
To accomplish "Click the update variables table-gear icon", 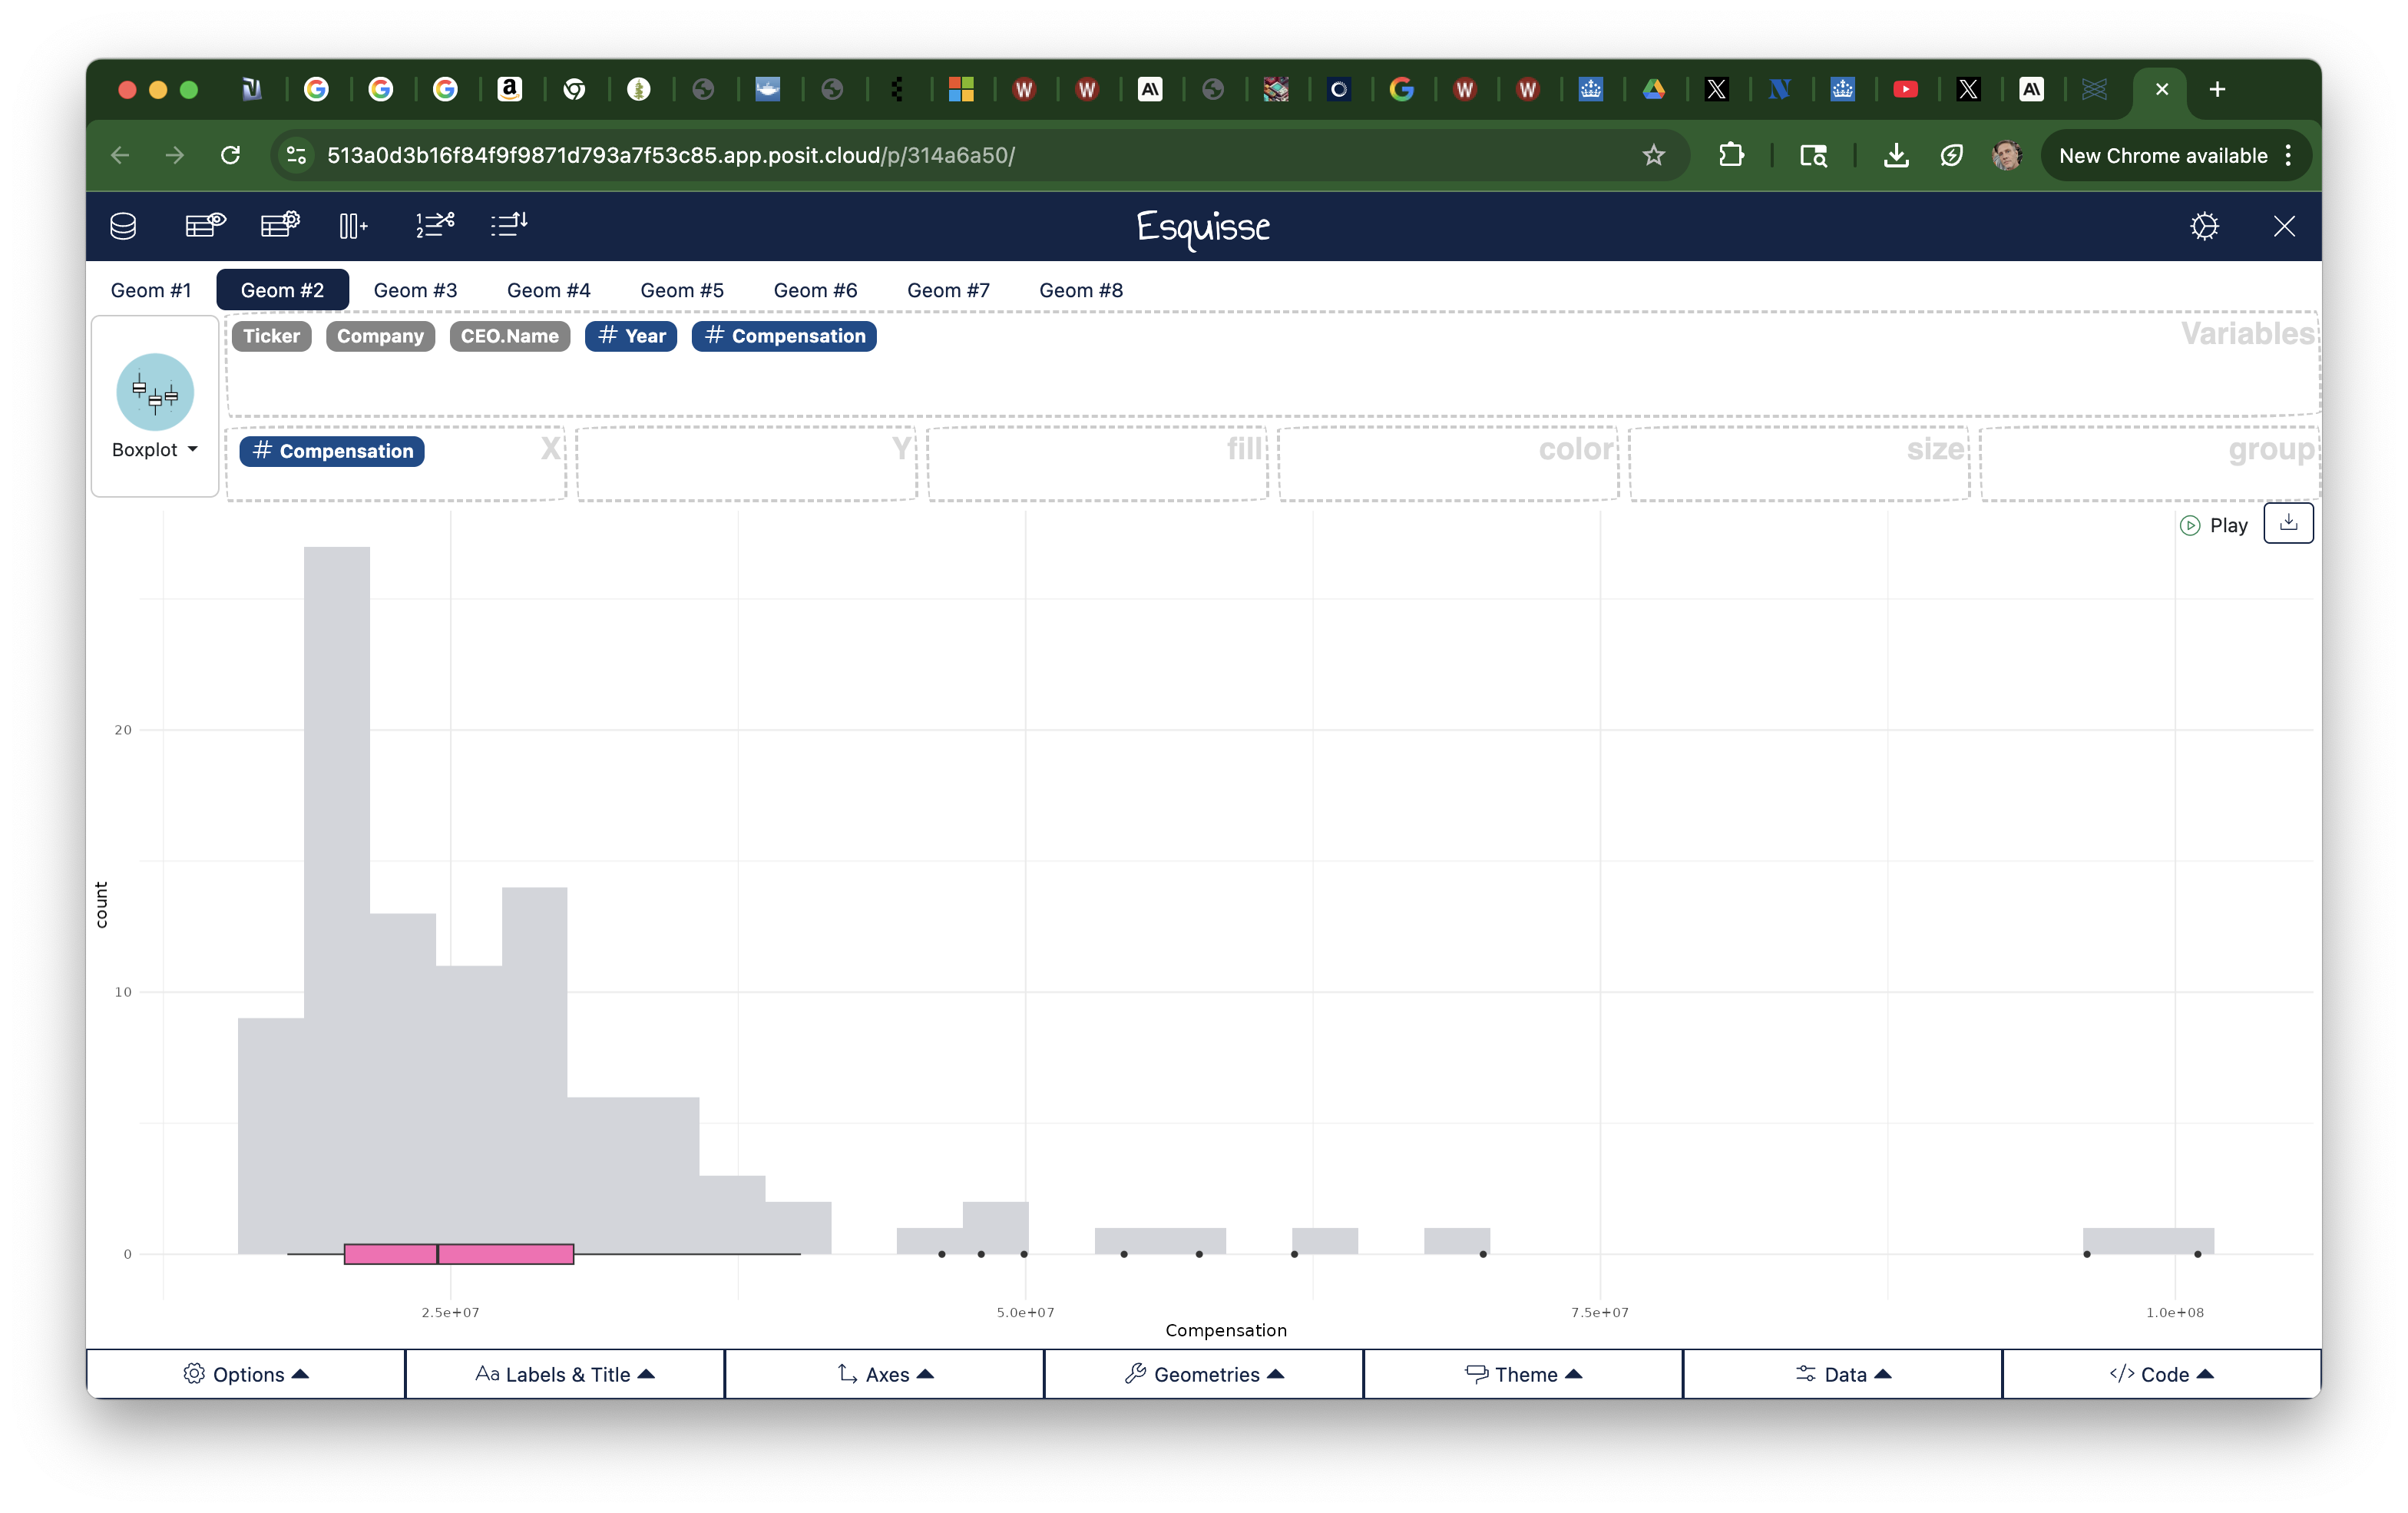I will click(280, 226).
